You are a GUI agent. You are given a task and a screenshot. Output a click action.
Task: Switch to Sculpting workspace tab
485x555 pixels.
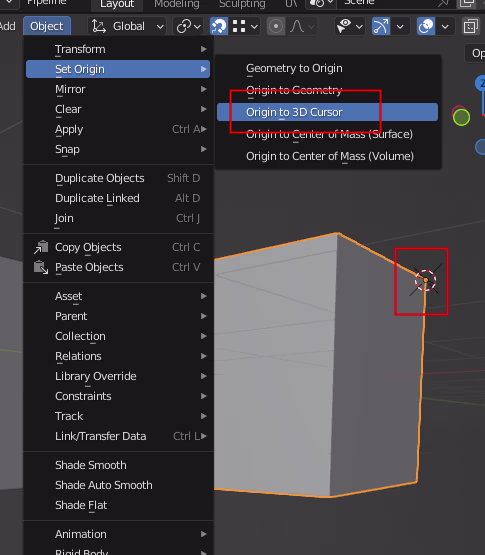242,4
